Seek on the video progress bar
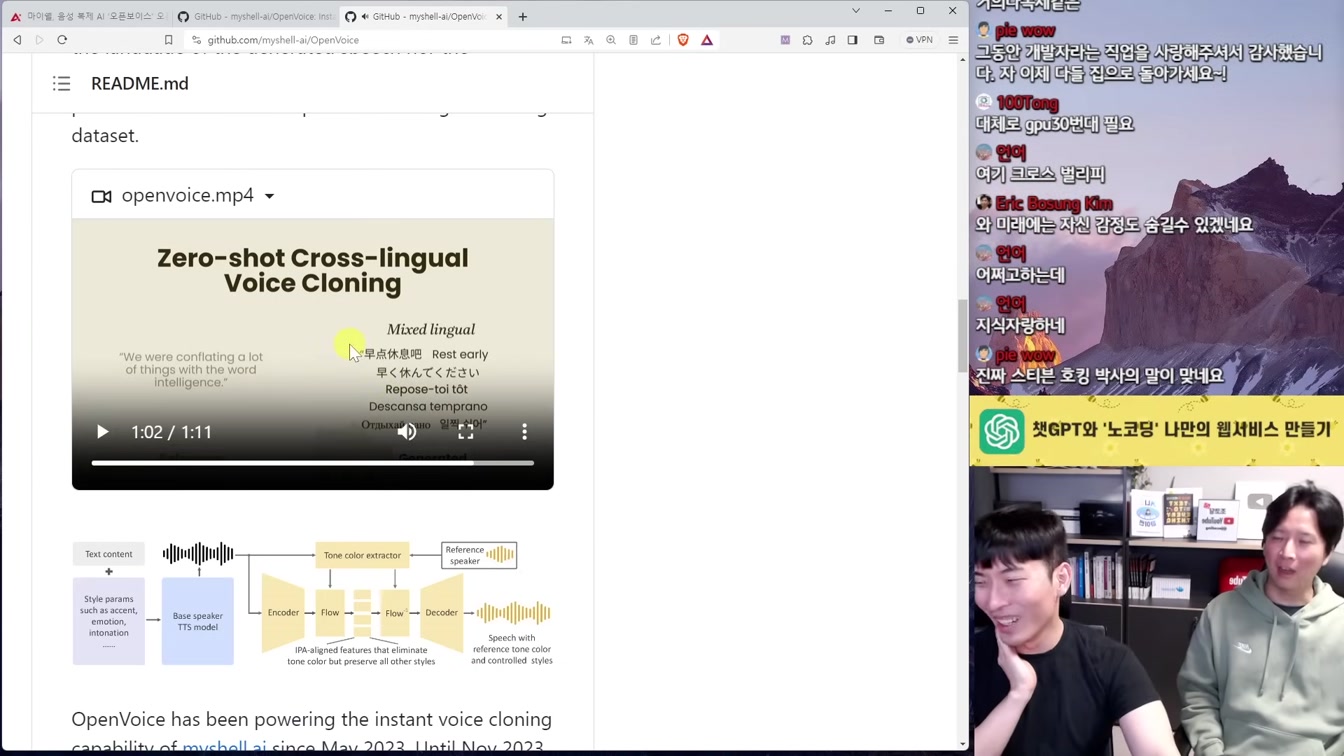Viewport: 1344px width, 756px height. click(312, 463)
